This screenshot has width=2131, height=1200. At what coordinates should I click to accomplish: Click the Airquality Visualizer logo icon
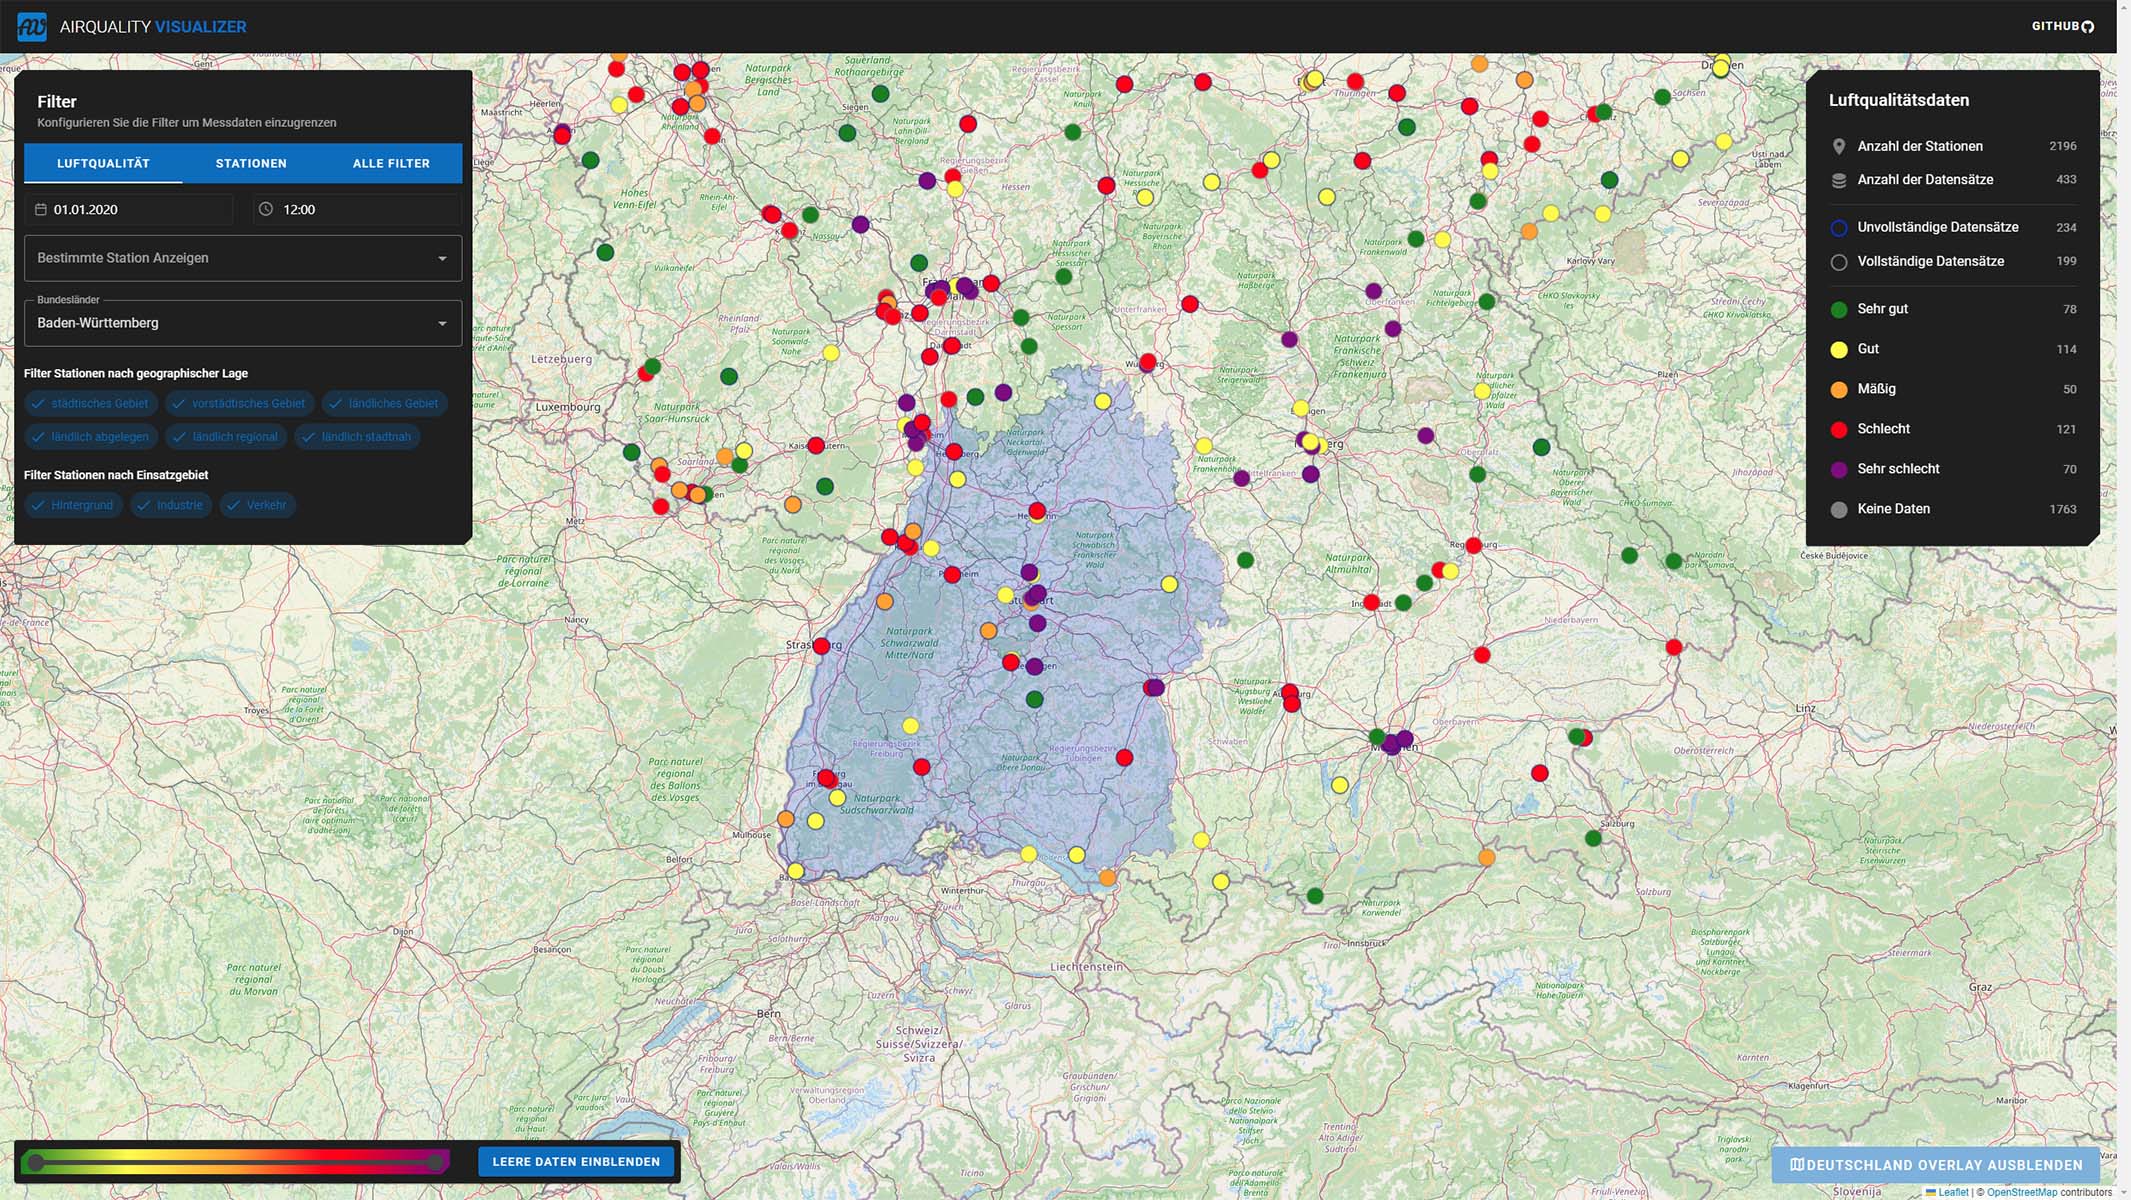pyautogui.click(x=31, y=26)
